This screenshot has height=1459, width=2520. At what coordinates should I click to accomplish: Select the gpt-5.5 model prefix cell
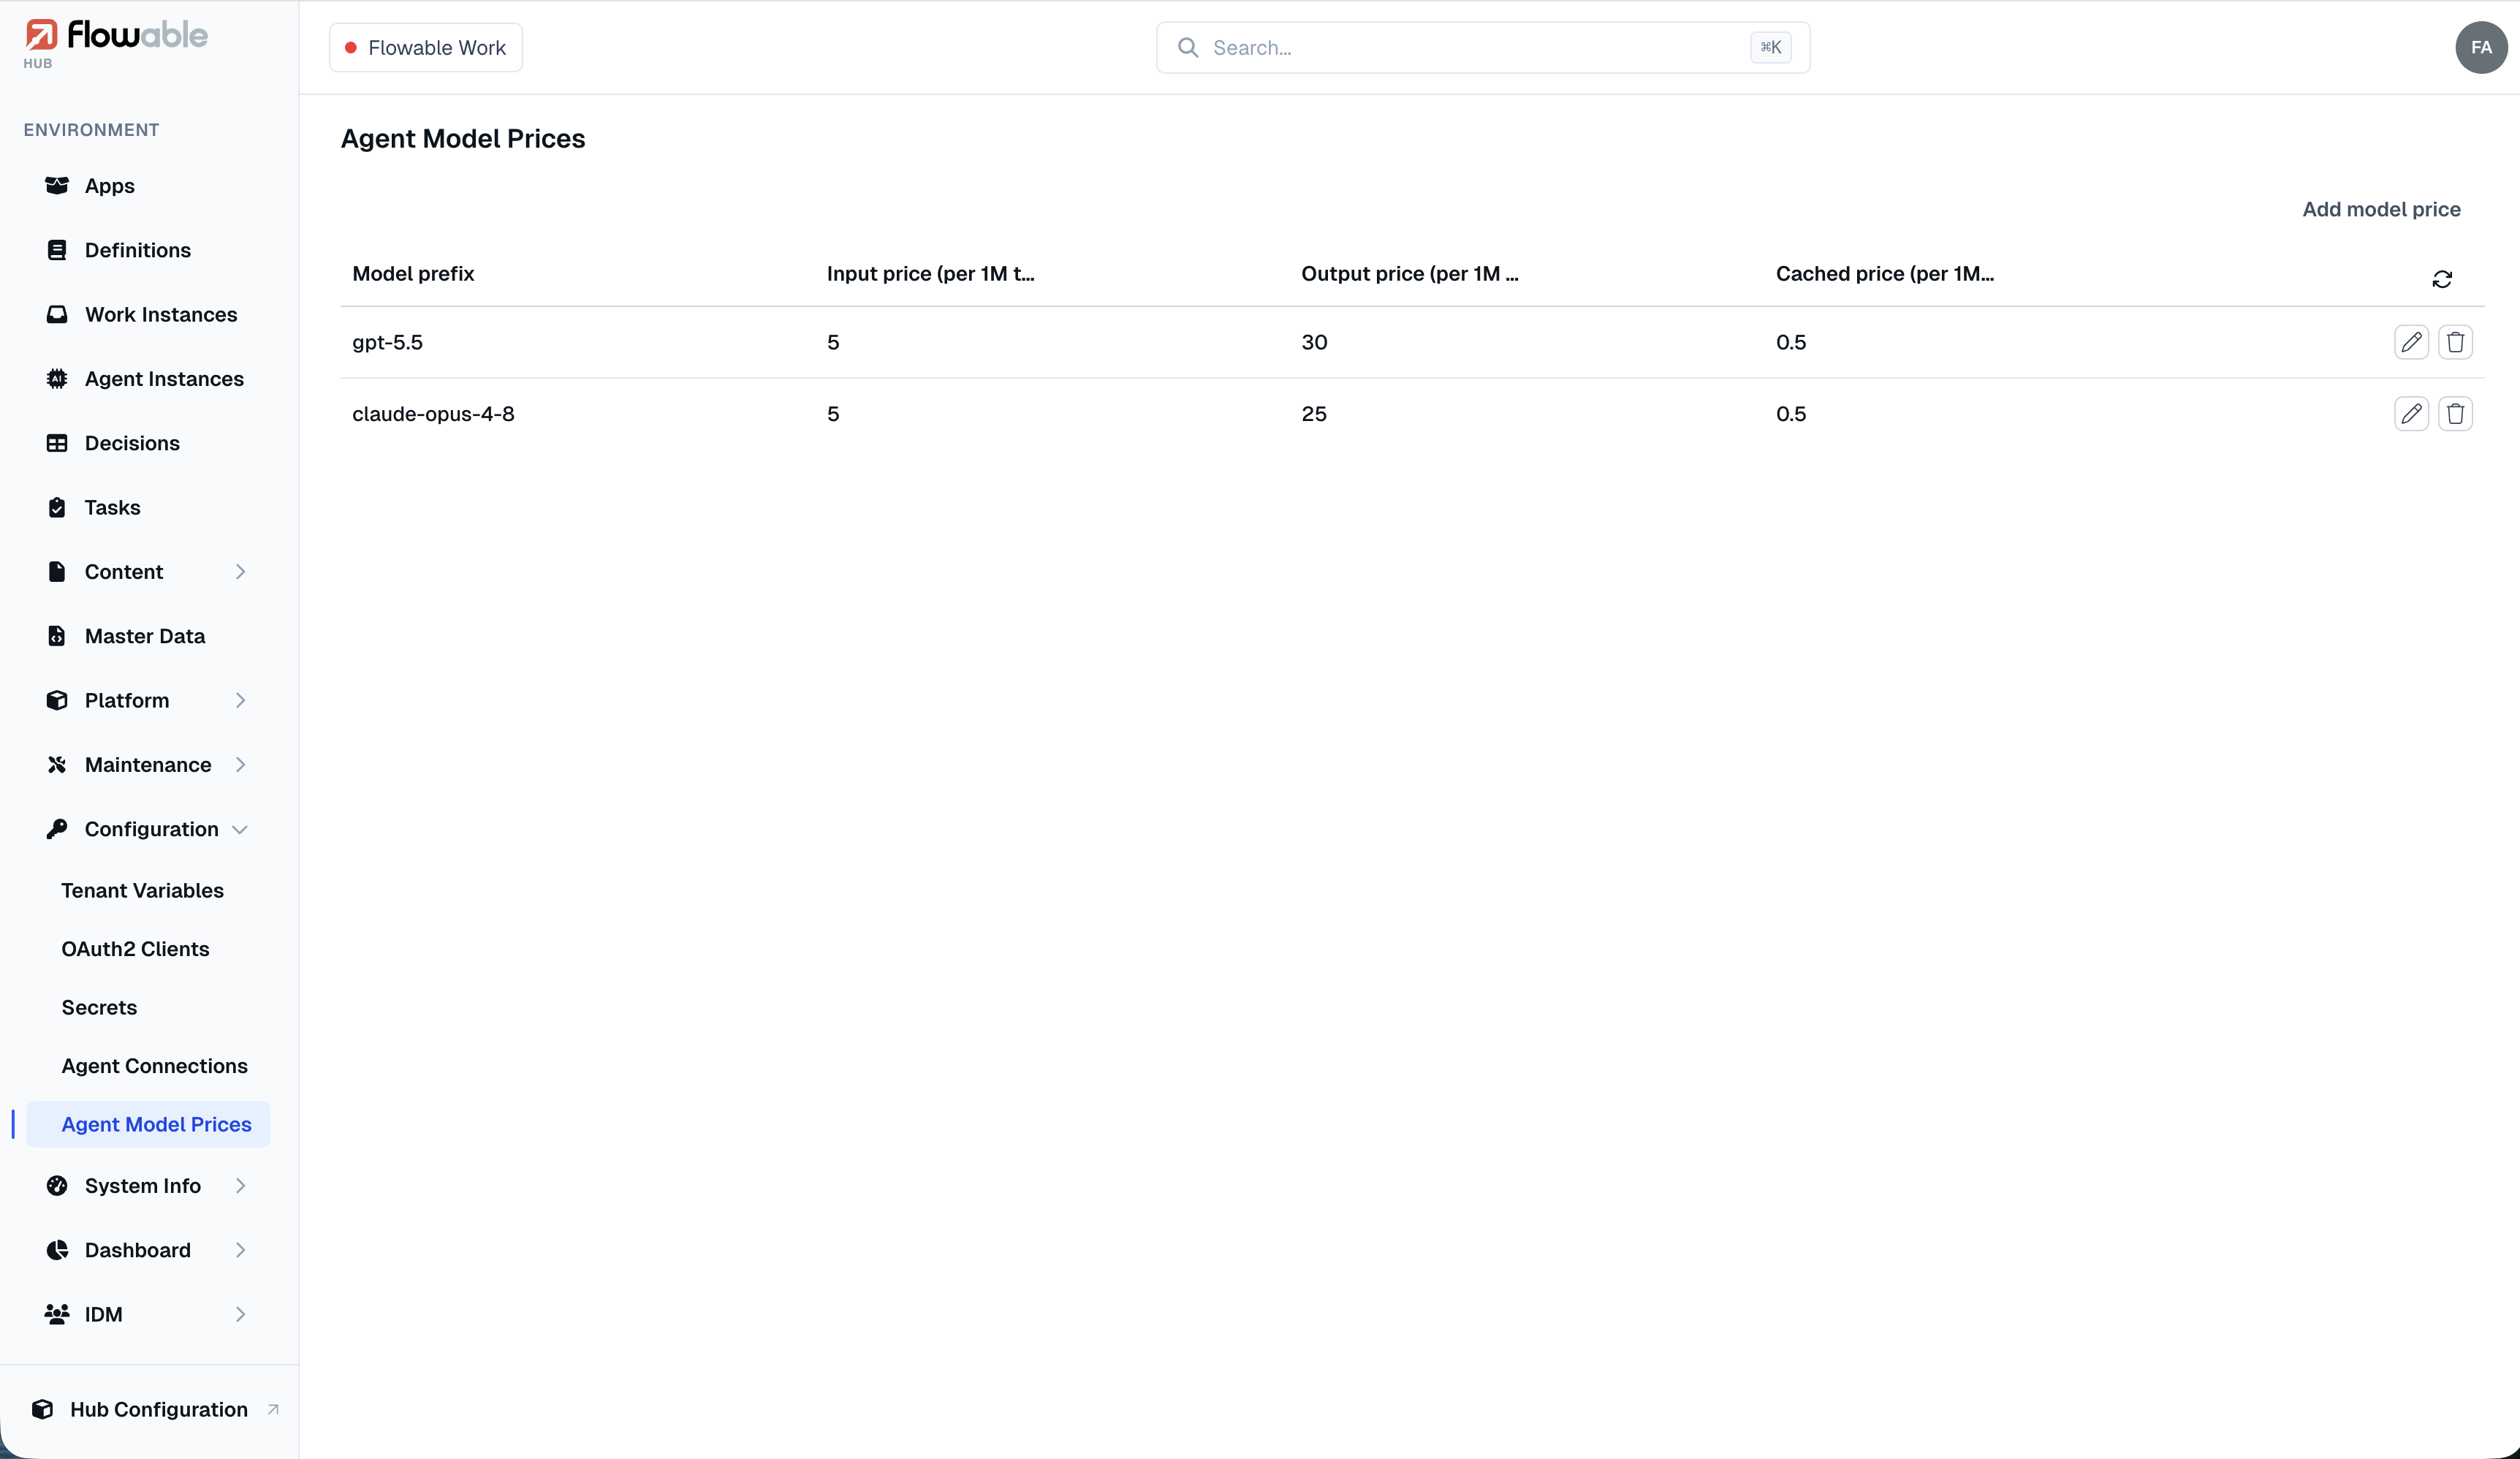coord(387,342)
